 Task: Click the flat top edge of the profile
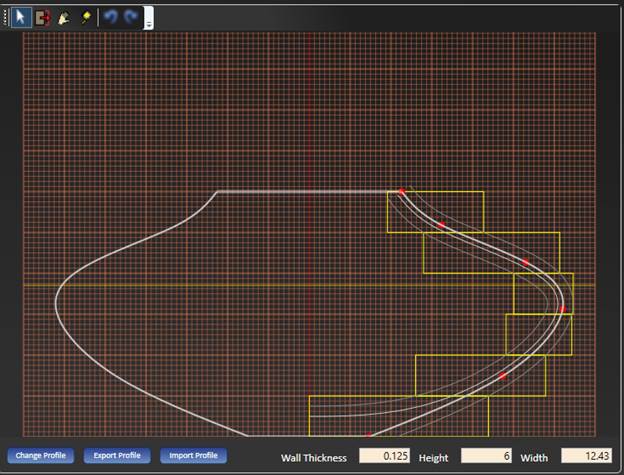(x=300, y=191)
